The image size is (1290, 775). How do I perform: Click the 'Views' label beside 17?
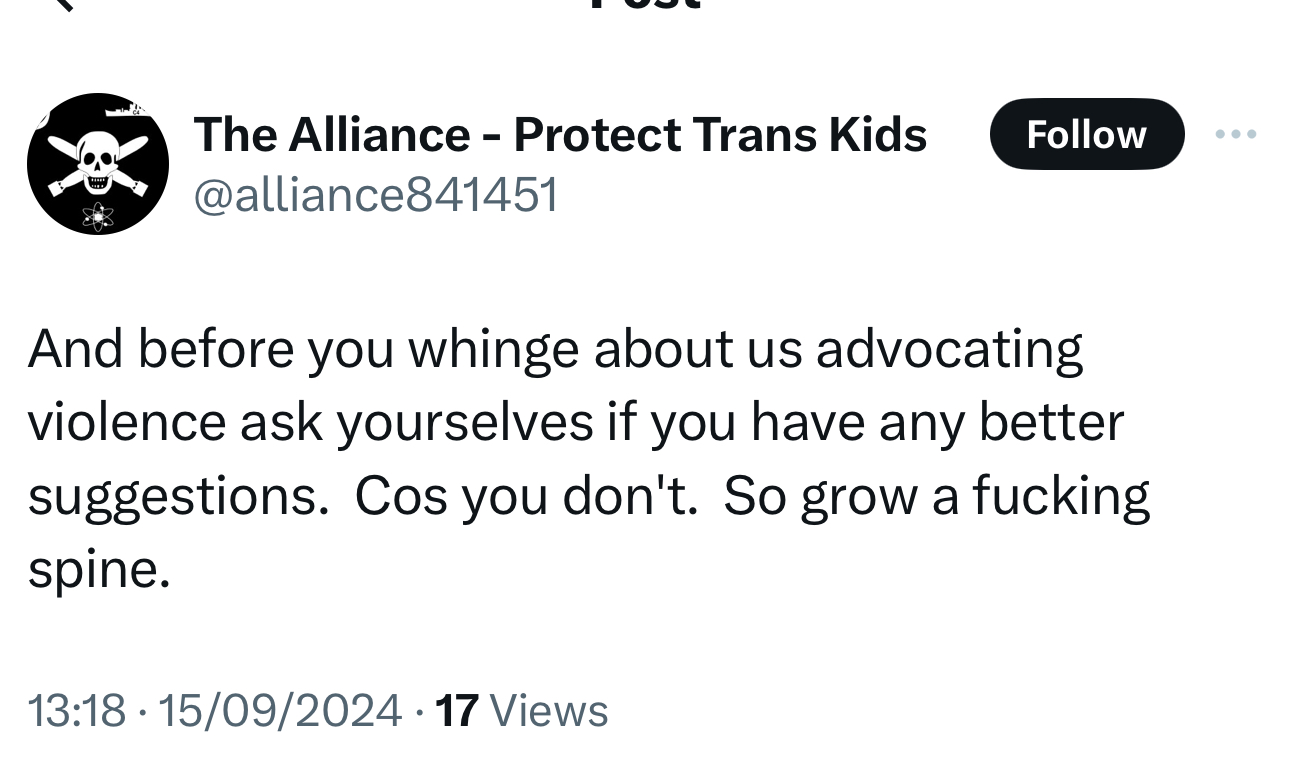coord(549,711)
